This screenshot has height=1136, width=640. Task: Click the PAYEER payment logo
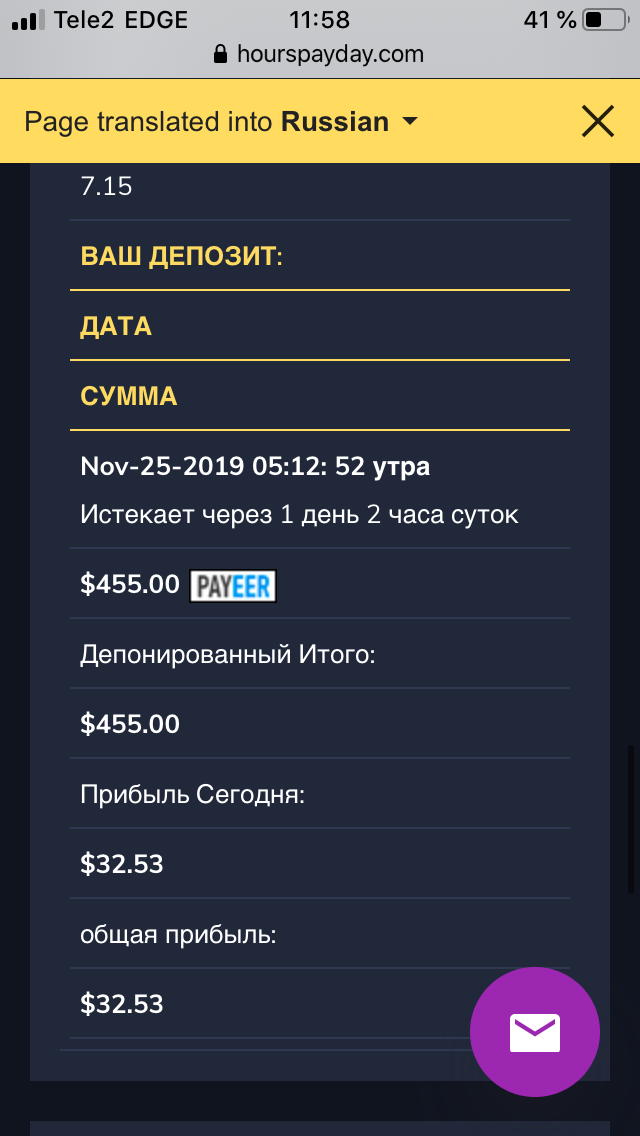pos(232,585)
